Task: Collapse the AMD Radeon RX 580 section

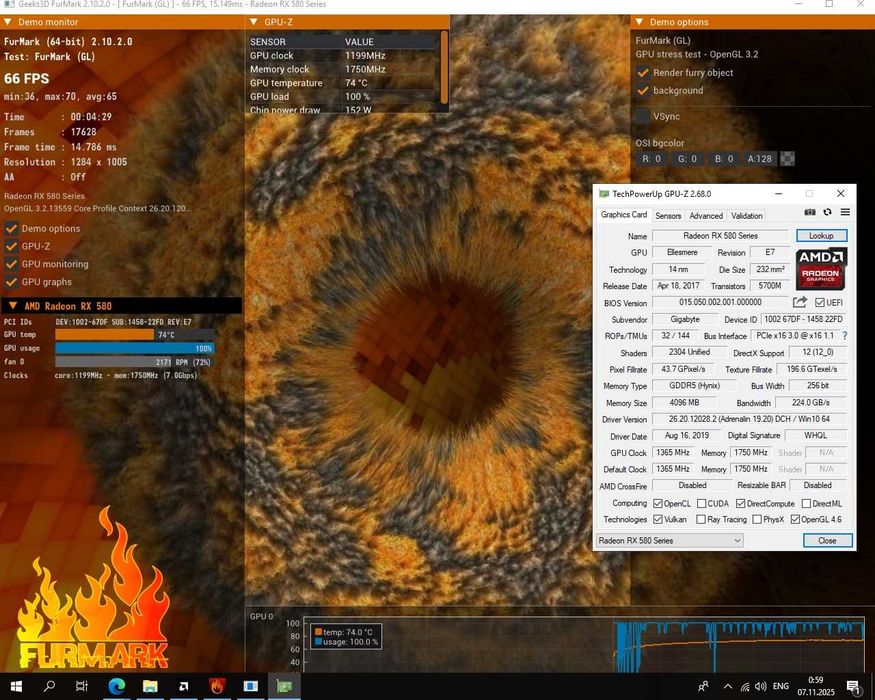Action: [x=12, y=306]
